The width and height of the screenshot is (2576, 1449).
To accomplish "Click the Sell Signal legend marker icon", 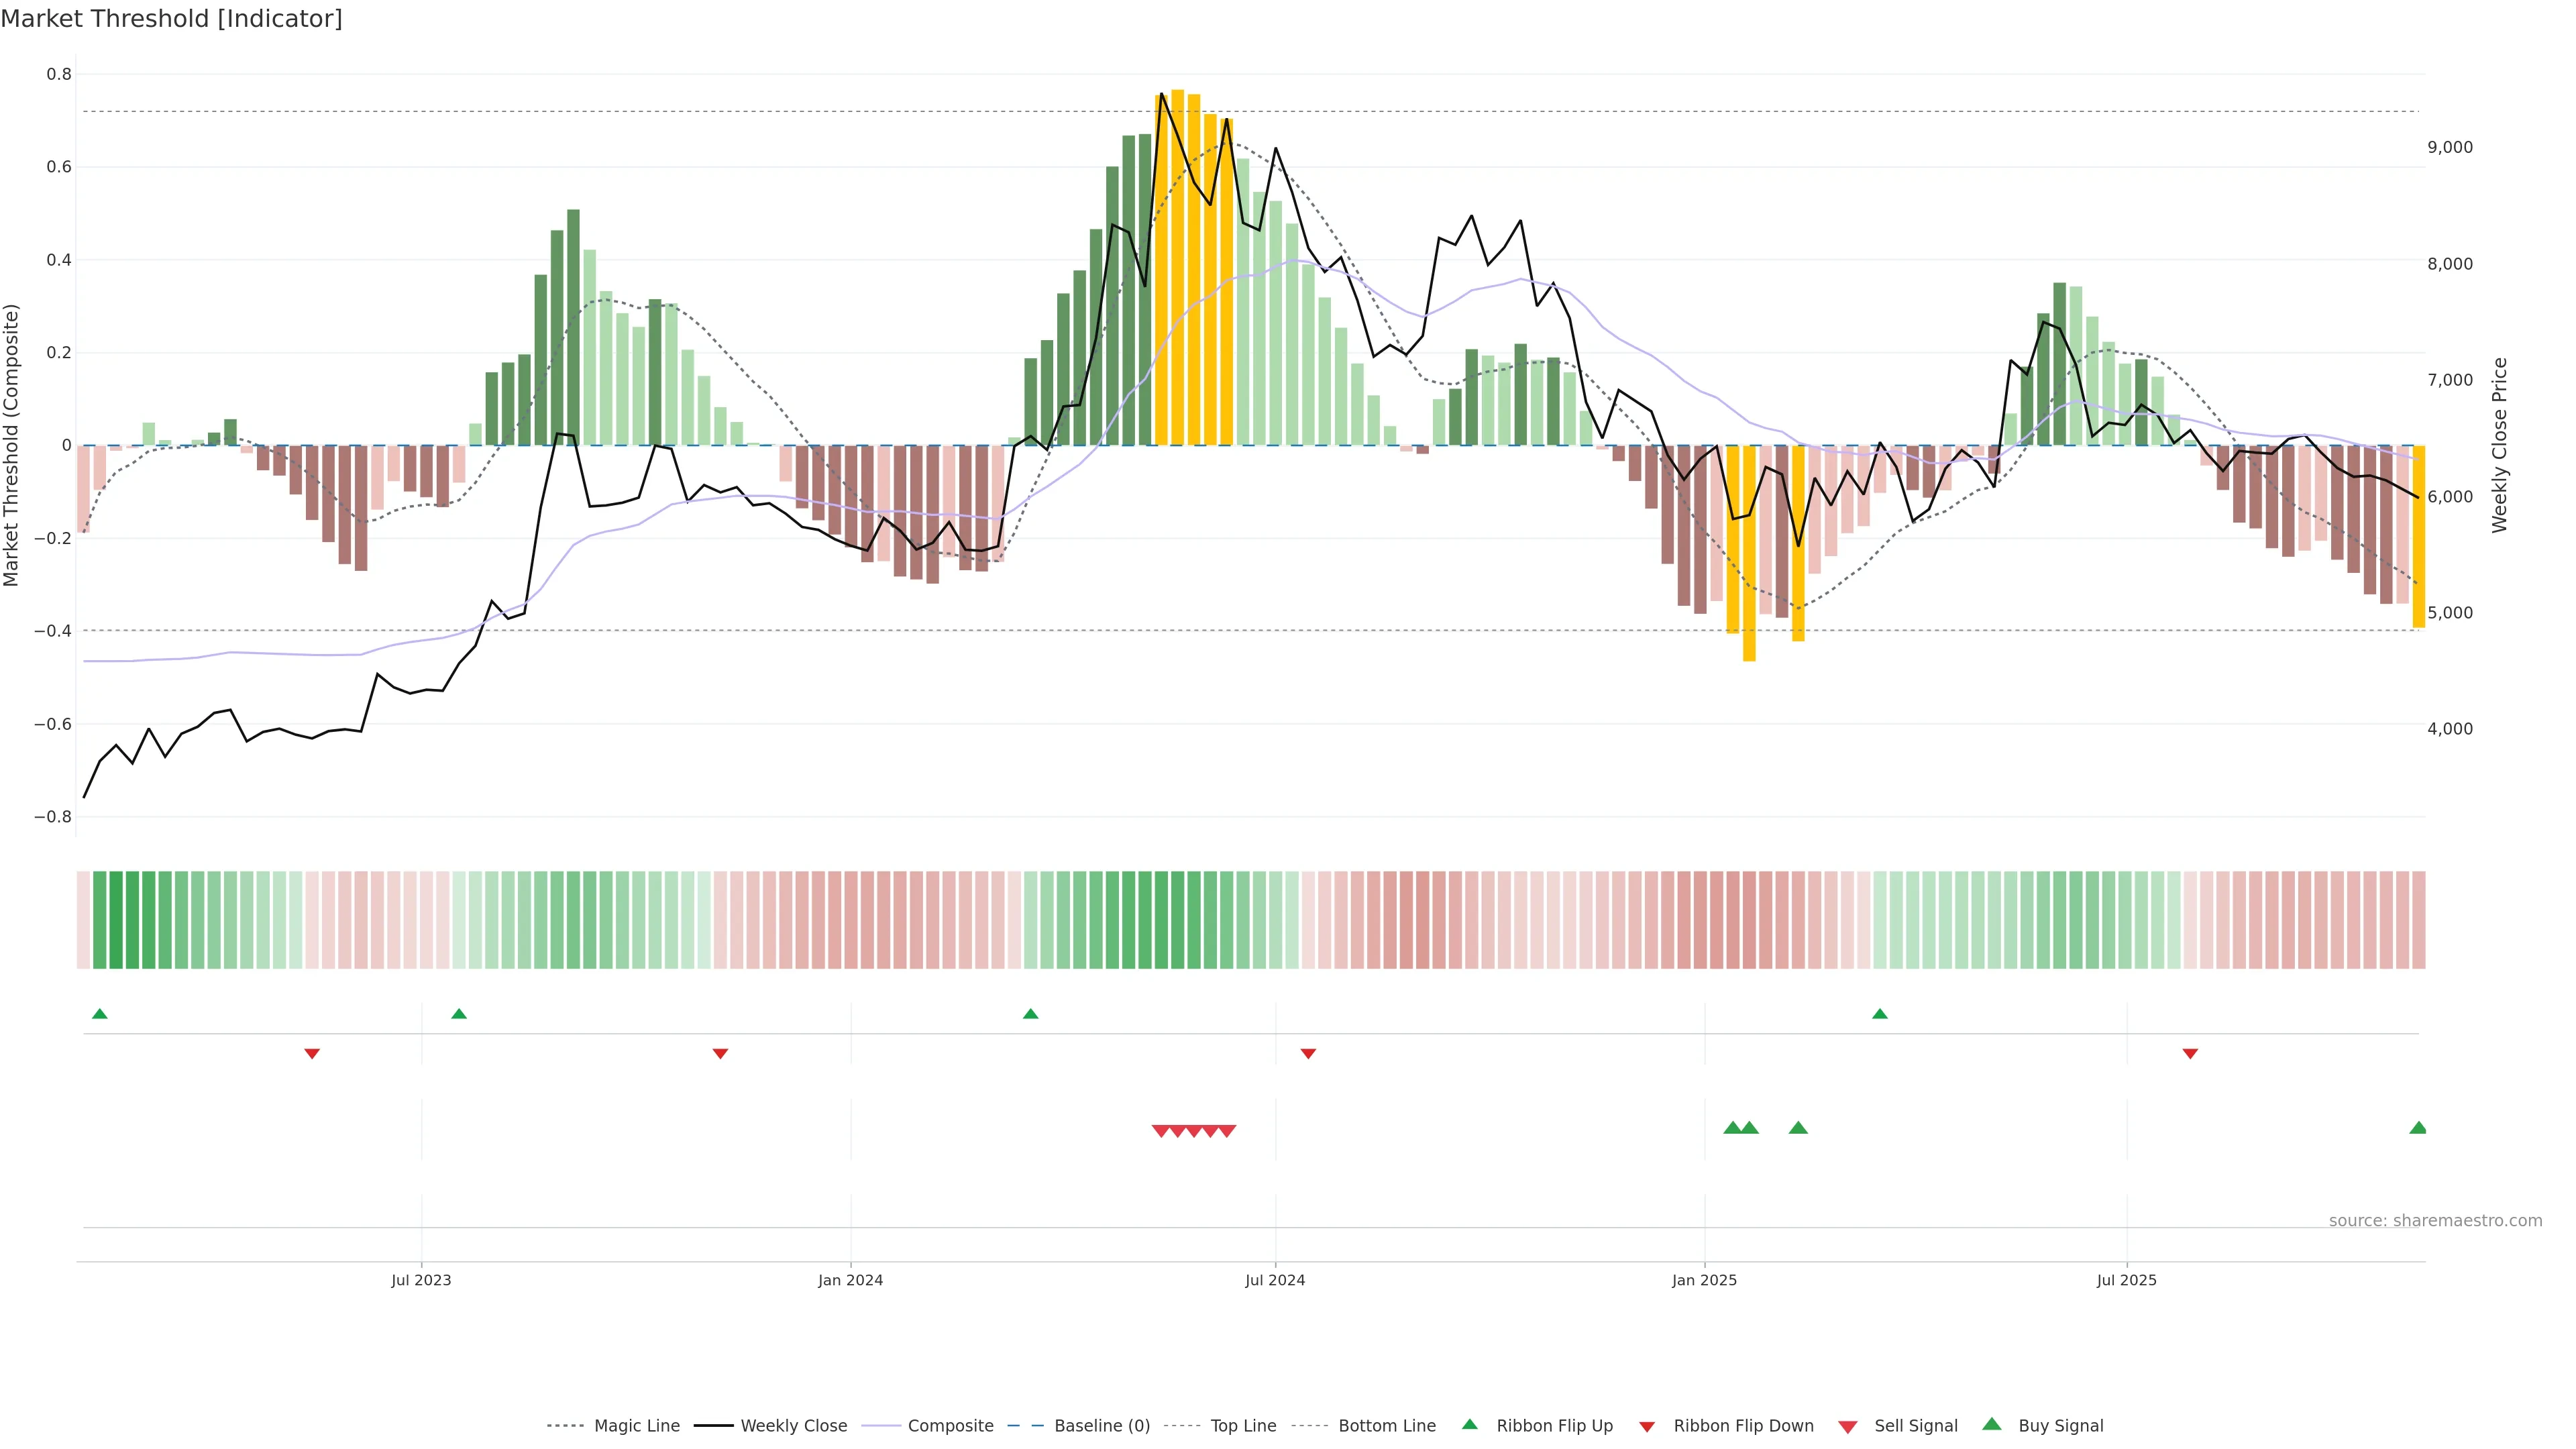I will [1847, 1426].
